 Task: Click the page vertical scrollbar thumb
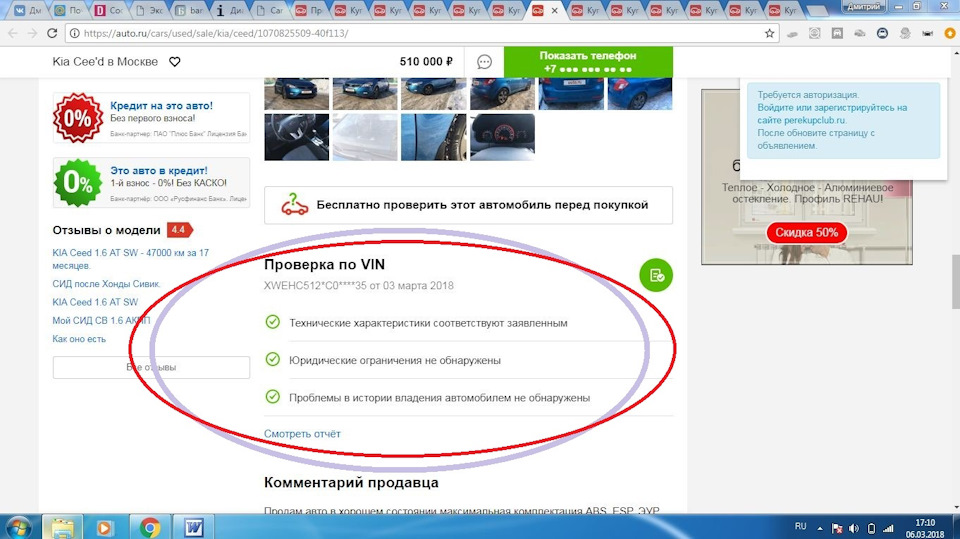[x=955, y=282]
